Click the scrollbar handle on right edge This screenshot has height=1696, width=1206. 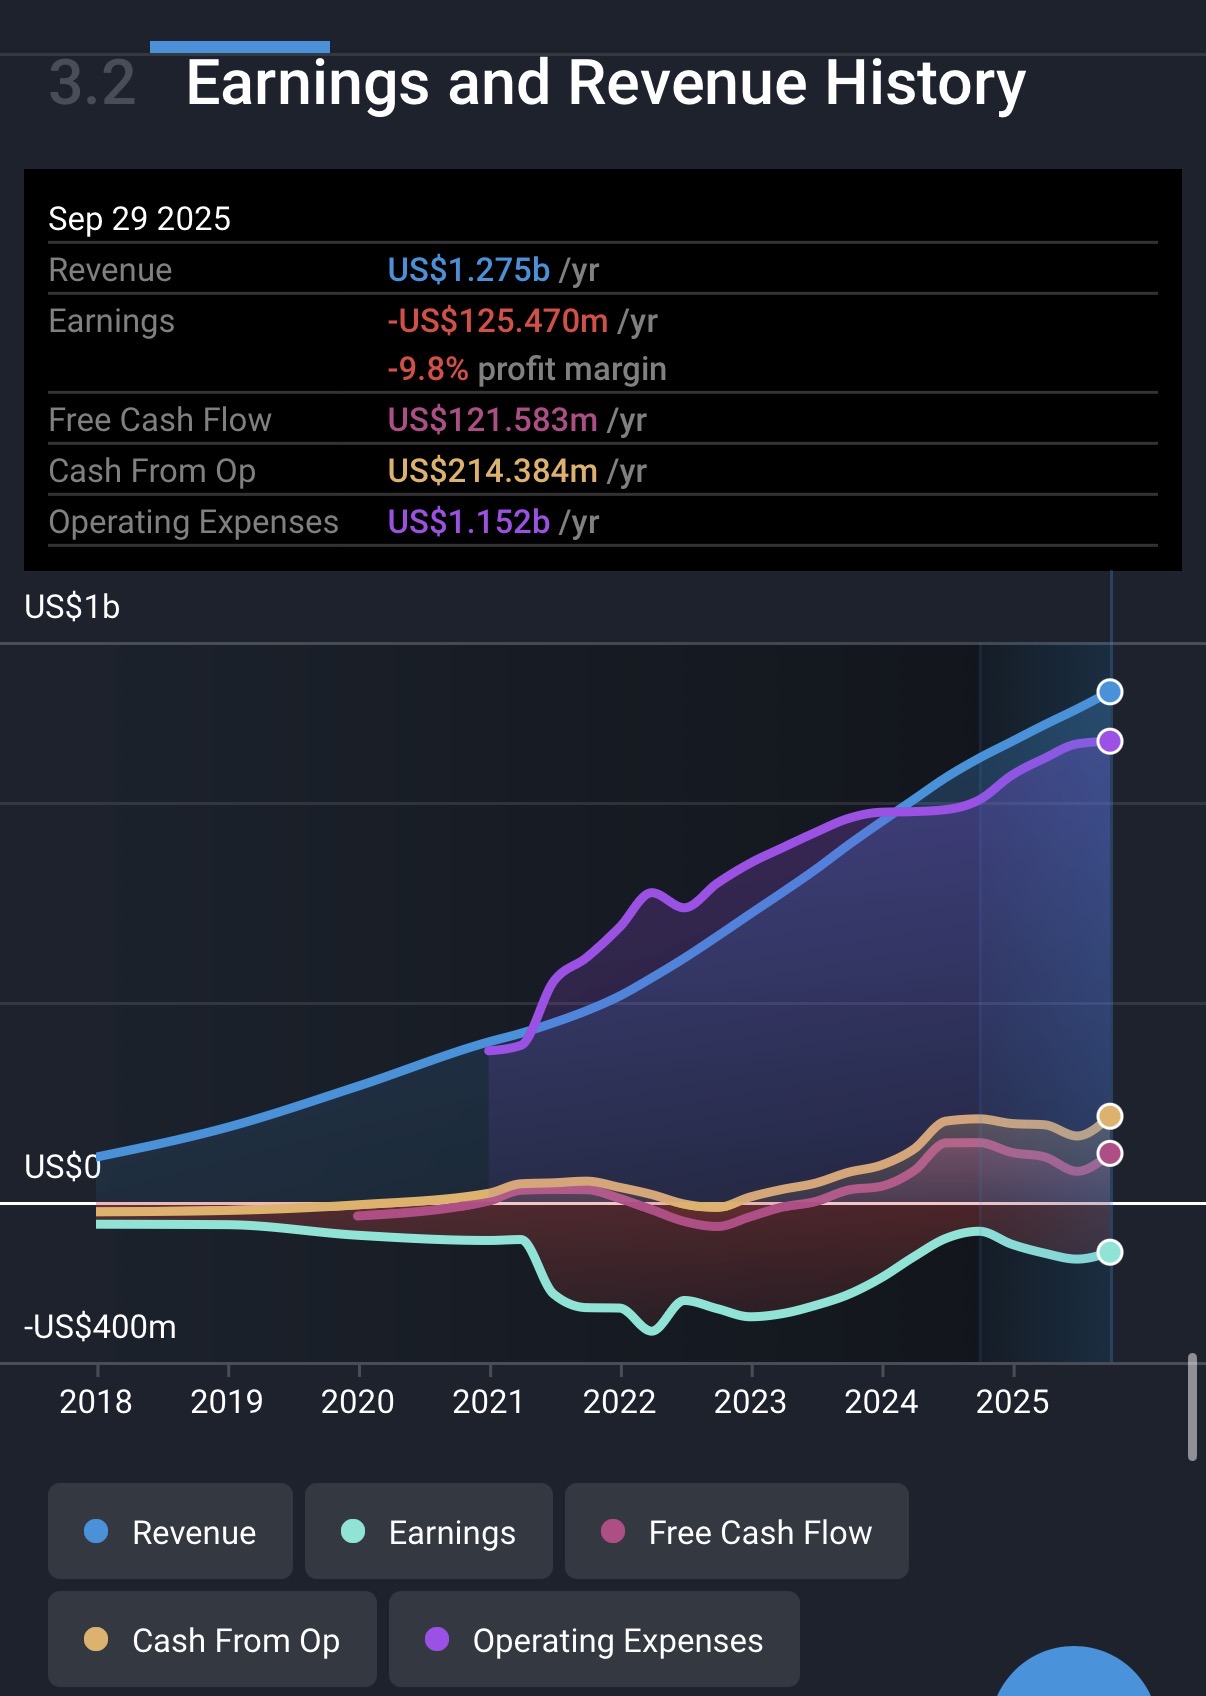coord(1192,1407)
